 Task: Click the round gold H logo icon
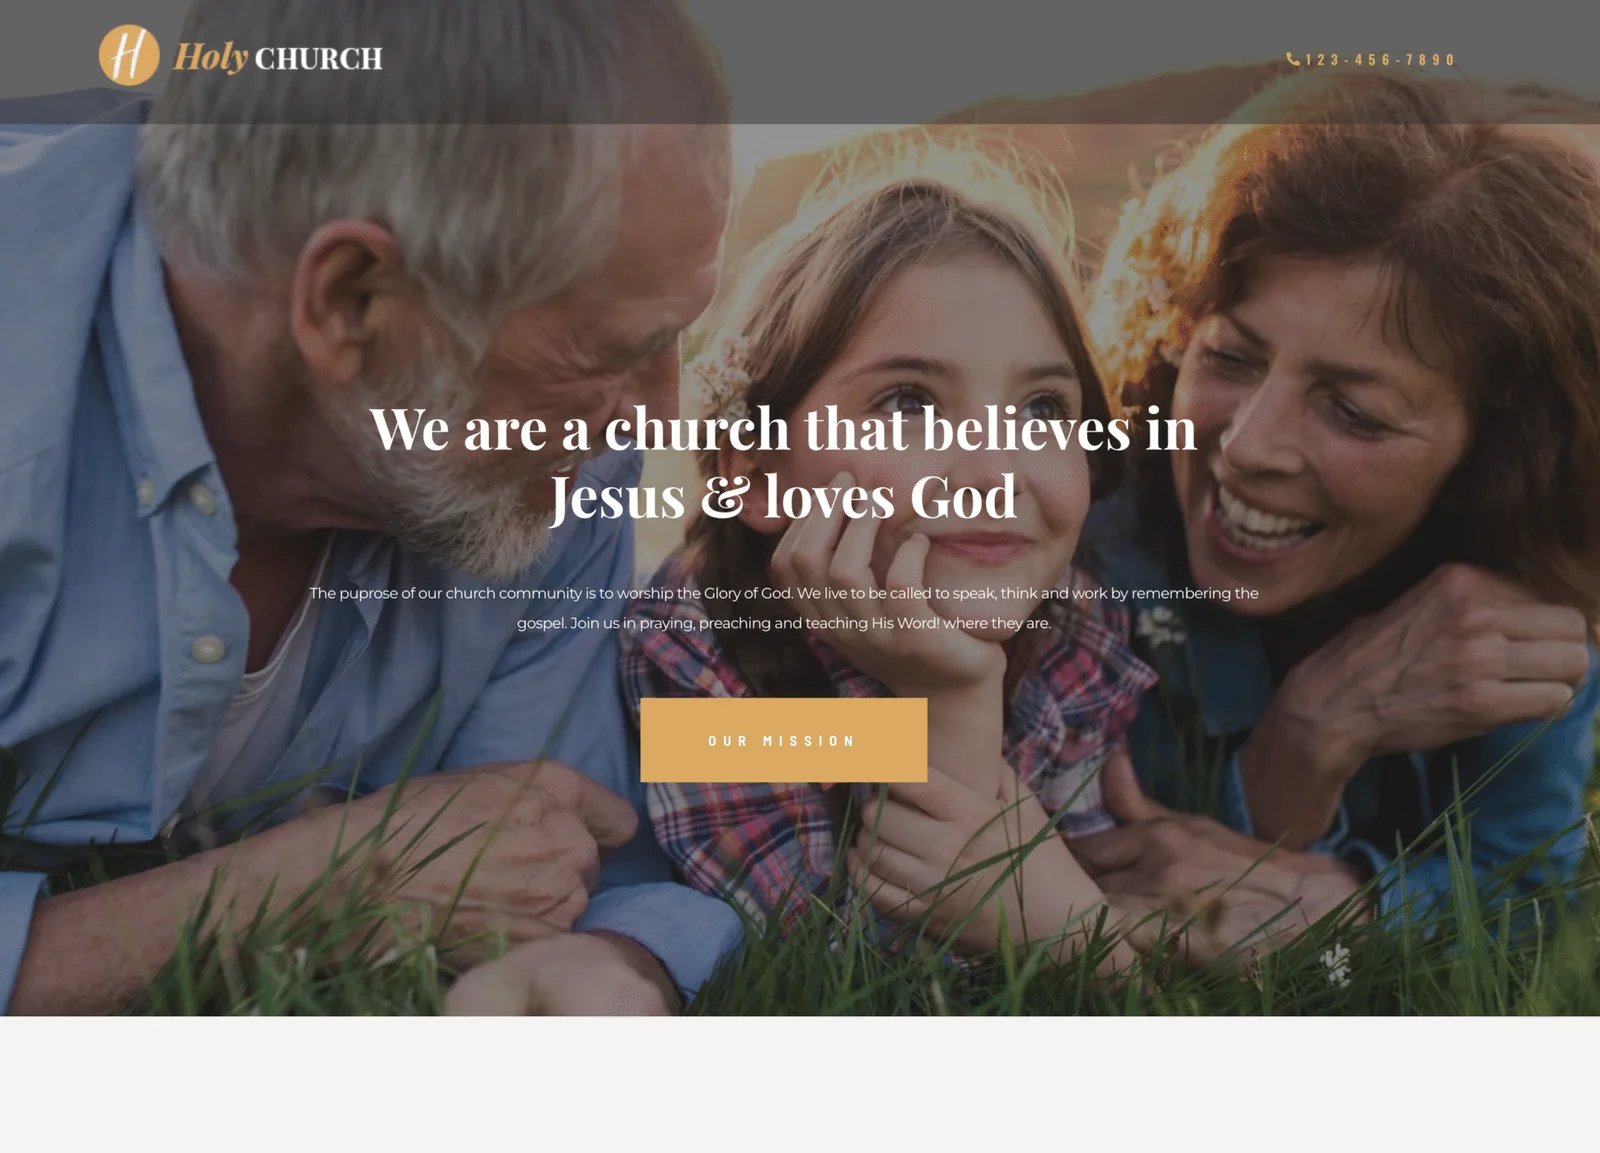pyautogui.click(x=129, y=55)
